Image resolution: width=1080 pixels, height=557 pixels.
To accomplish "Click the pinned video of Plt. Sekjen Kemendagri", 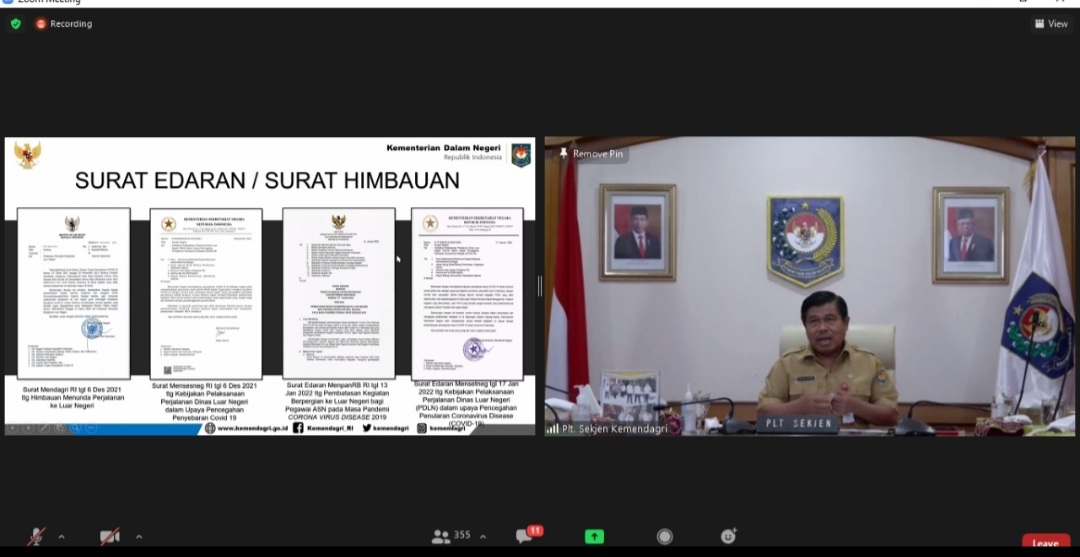I will point(809,286).
